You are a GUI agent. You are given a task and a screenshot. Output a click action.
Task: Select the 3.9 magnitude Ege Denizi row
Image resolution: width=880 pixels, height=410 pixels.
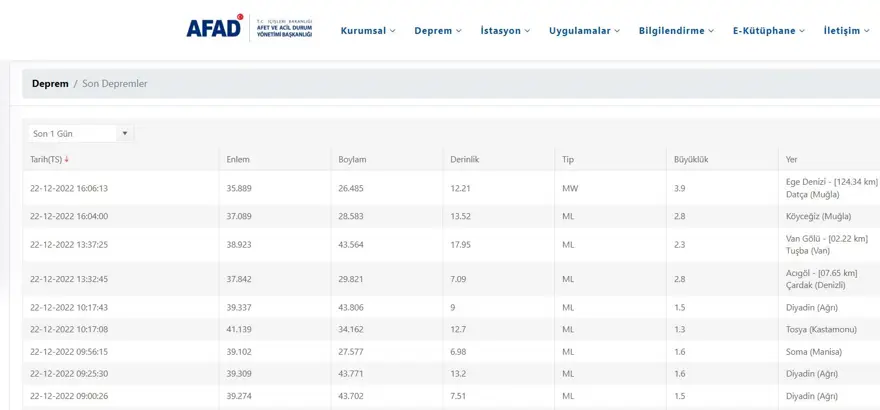click(x=450, y=188)
